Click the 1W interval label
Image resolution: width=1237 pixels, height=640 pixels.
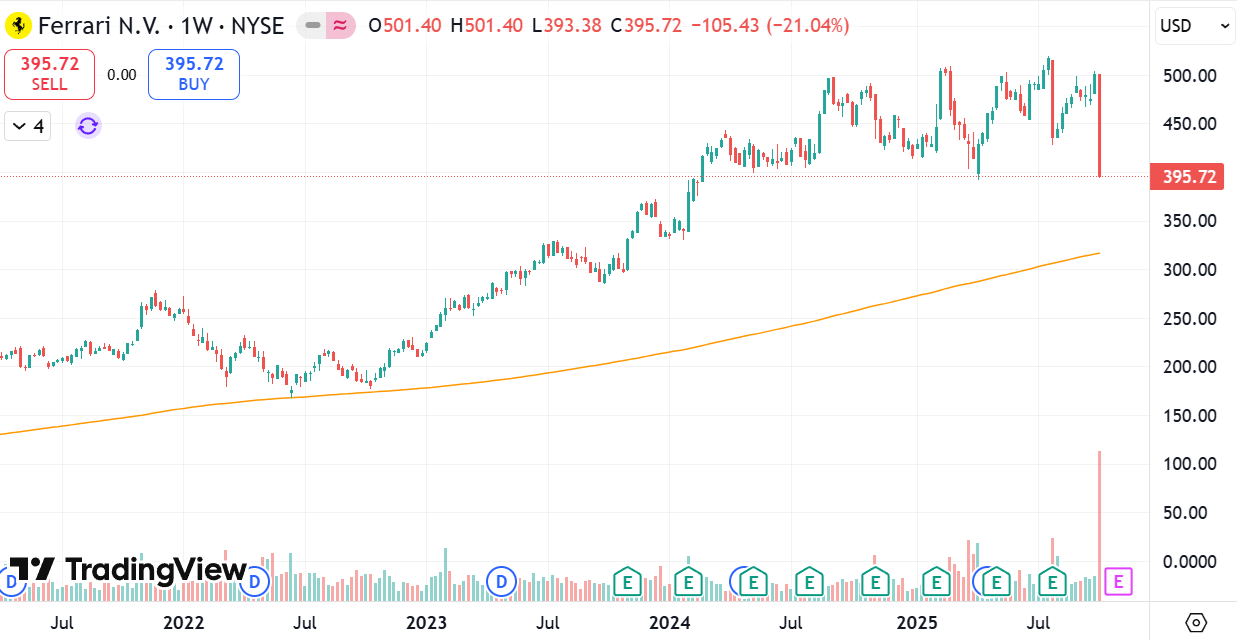click(196, 25)
